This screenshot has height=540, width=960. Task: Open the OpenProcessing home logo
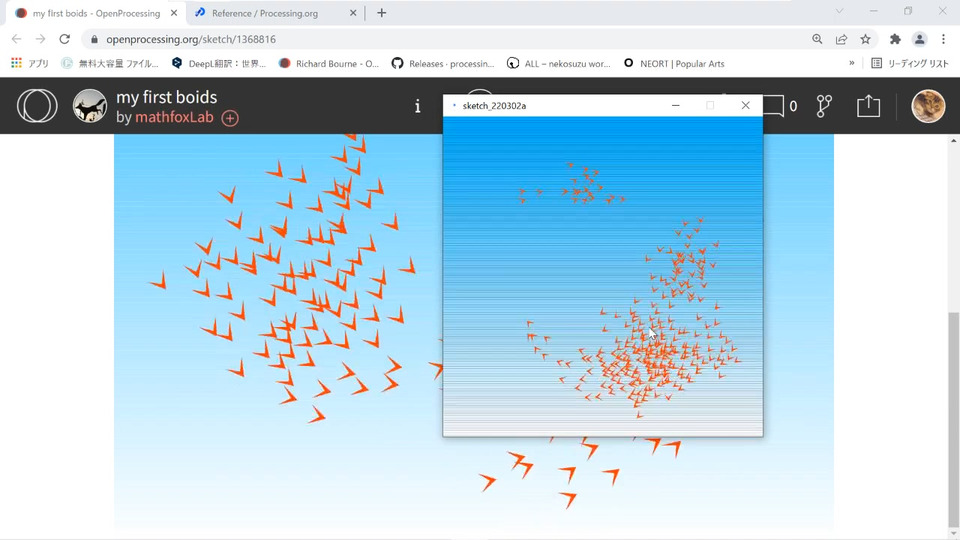(x=37, y=106)
